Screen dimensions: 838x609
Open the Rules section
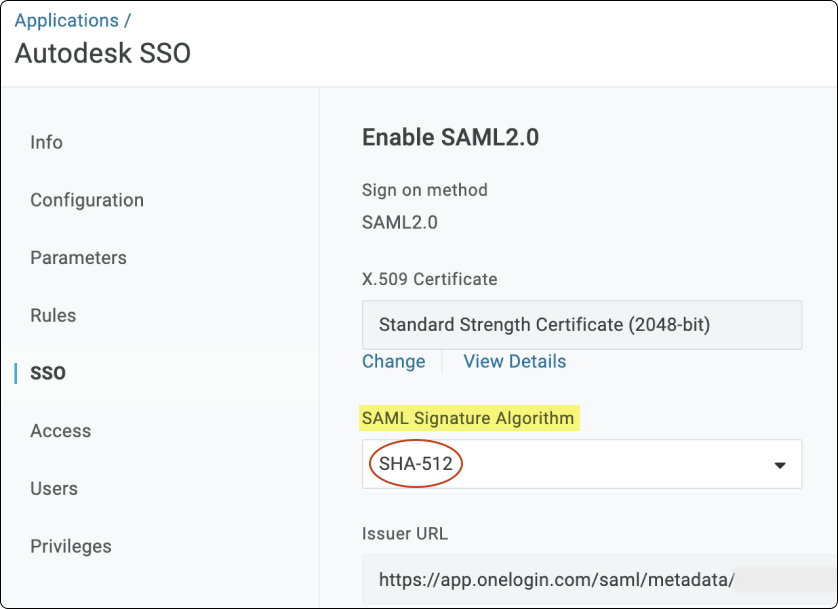point(52,315)
